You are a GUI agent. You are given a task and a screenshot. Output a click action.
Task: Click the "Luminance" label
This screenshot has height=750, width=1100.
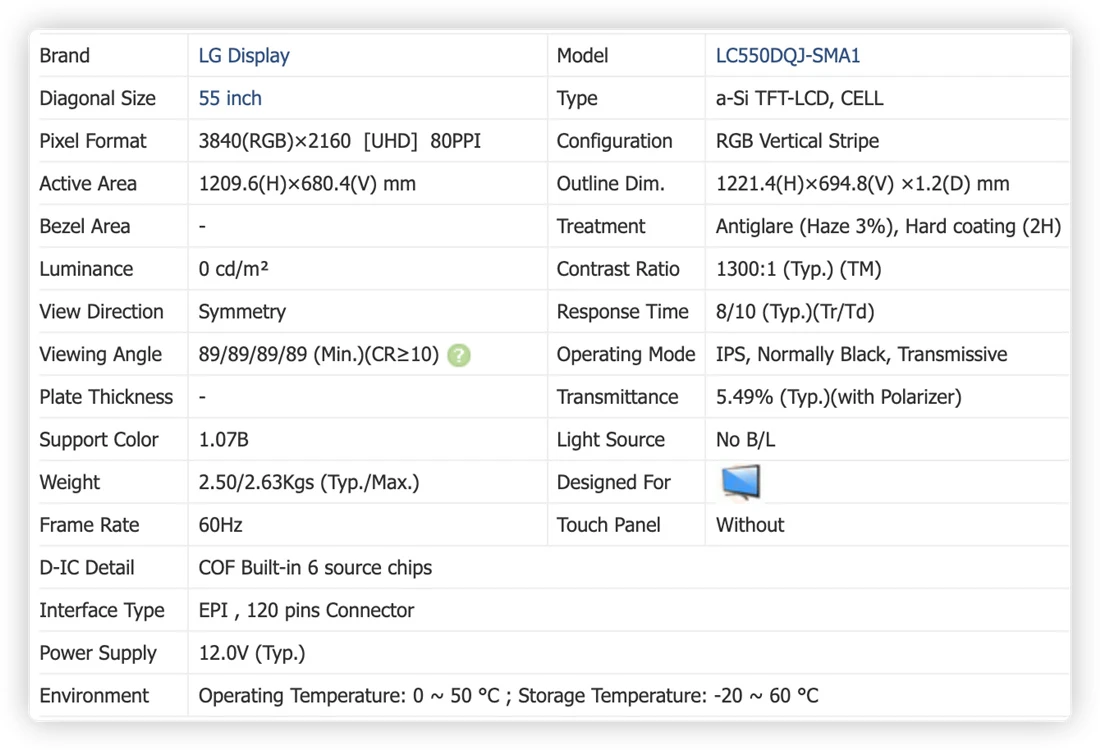[x=86, y=269]
